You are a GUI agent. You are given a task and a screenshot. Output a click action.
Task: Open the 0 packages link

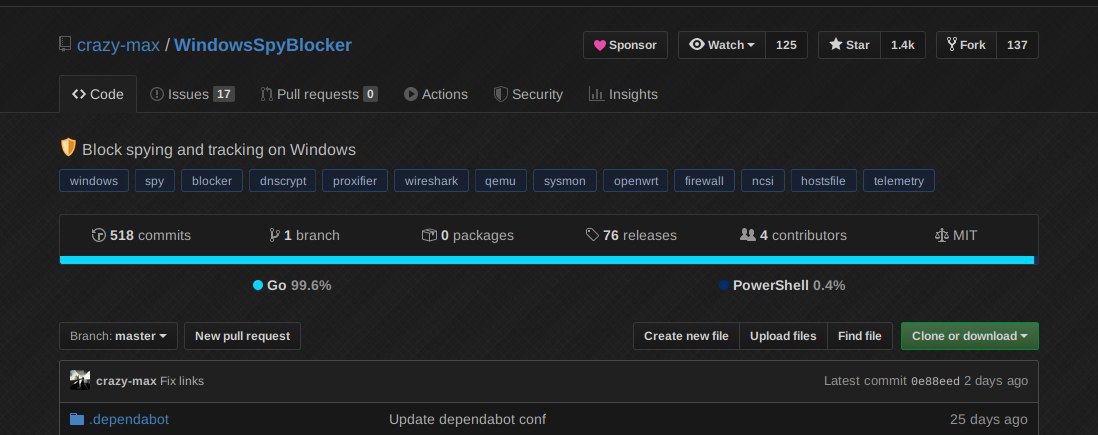pyautogui.click(x=468, y=235)
